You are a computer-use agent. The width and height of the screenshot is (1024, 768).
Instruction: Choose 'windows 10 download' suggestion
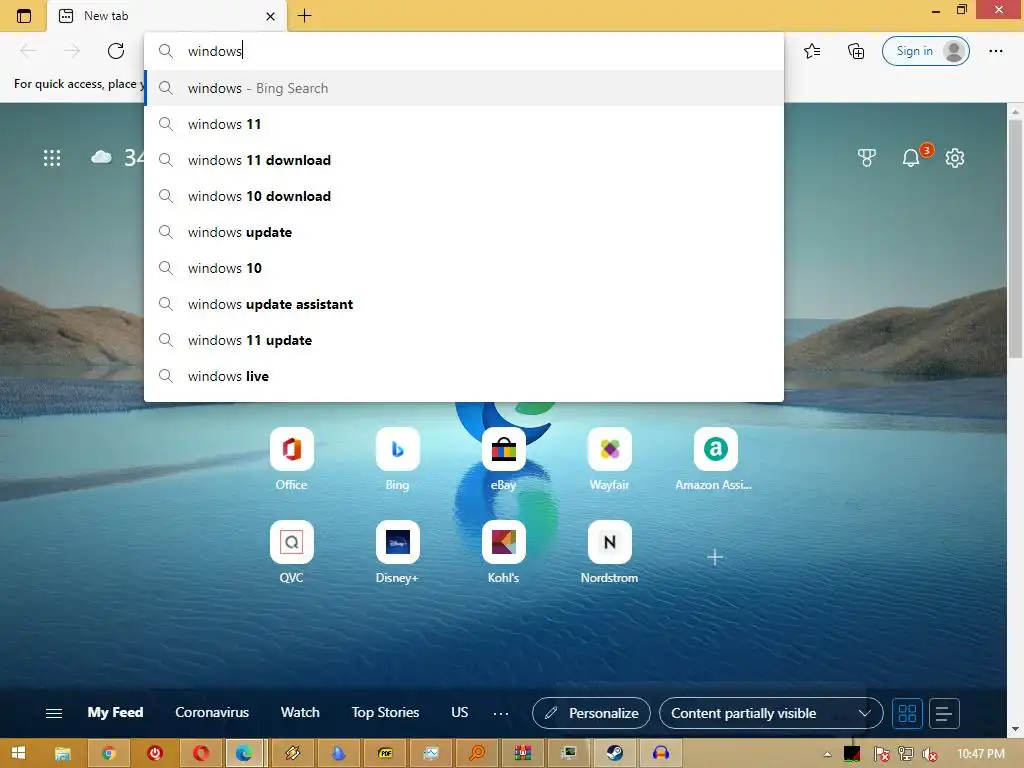[x=464, y=196]
